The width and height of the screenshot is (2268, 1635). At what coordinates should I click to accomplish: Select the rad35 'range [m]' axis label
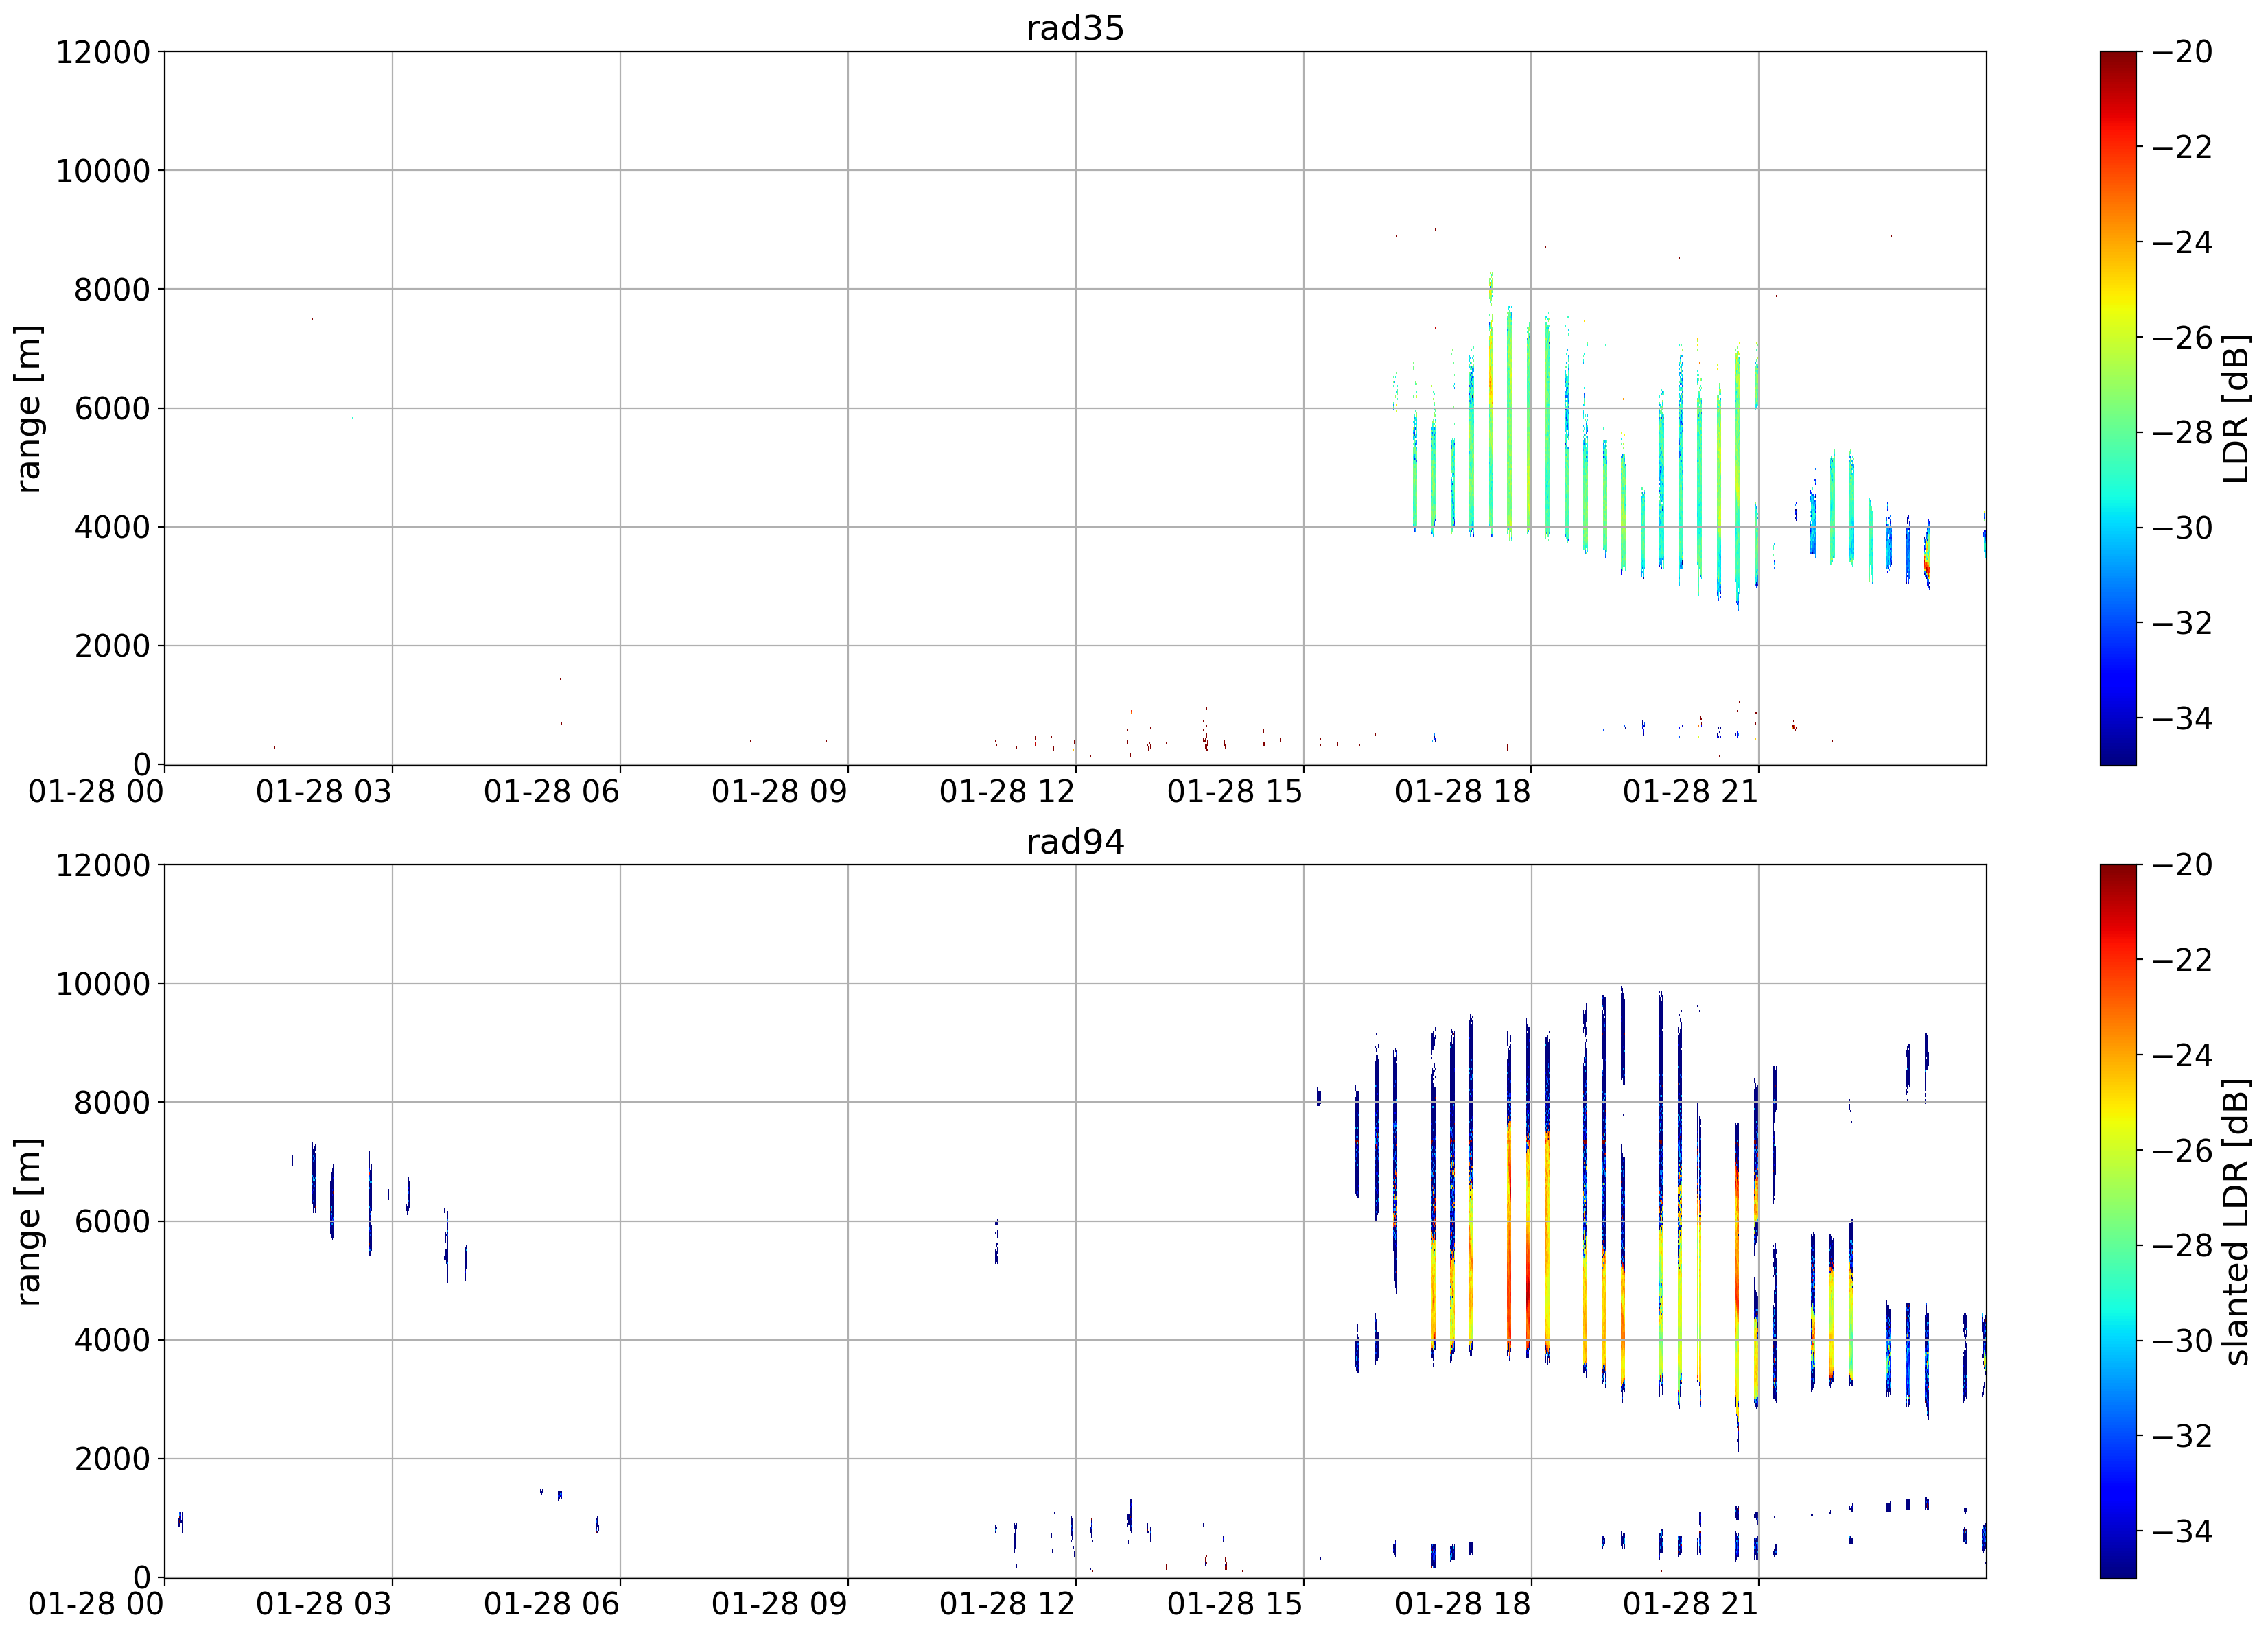click(28, 408)
